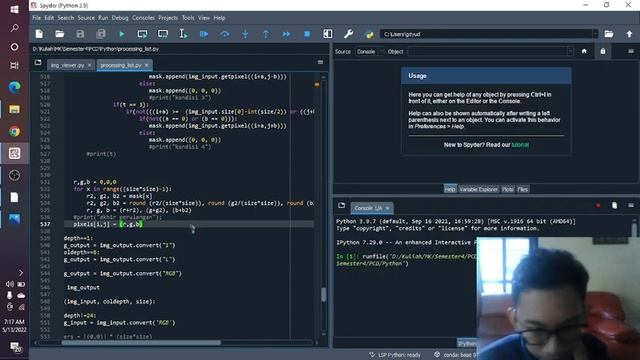The image size is (640, 360).
Task: Open the File menu
Action: (36, 18)
